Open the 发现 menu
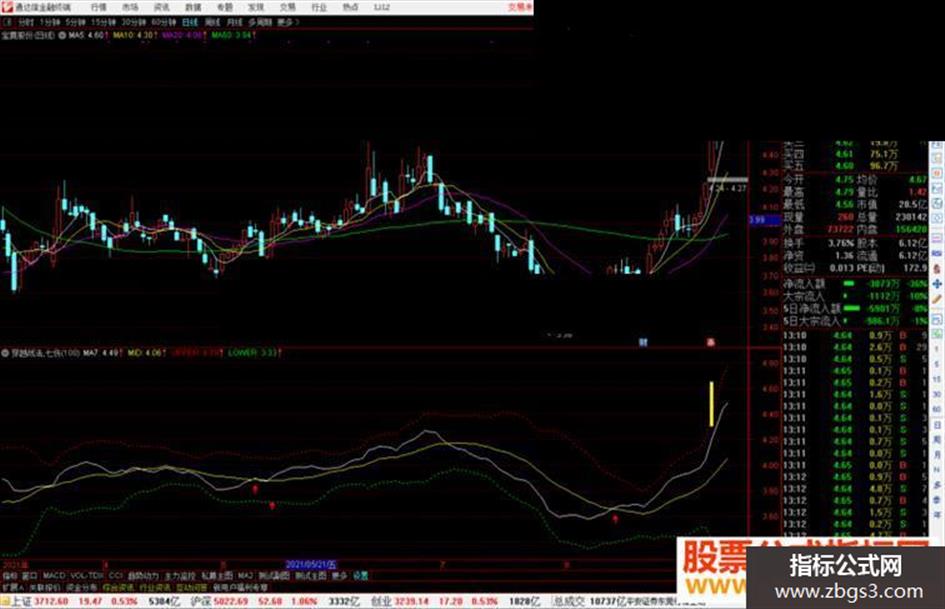 pyautogui.click(x=256, y=7)
